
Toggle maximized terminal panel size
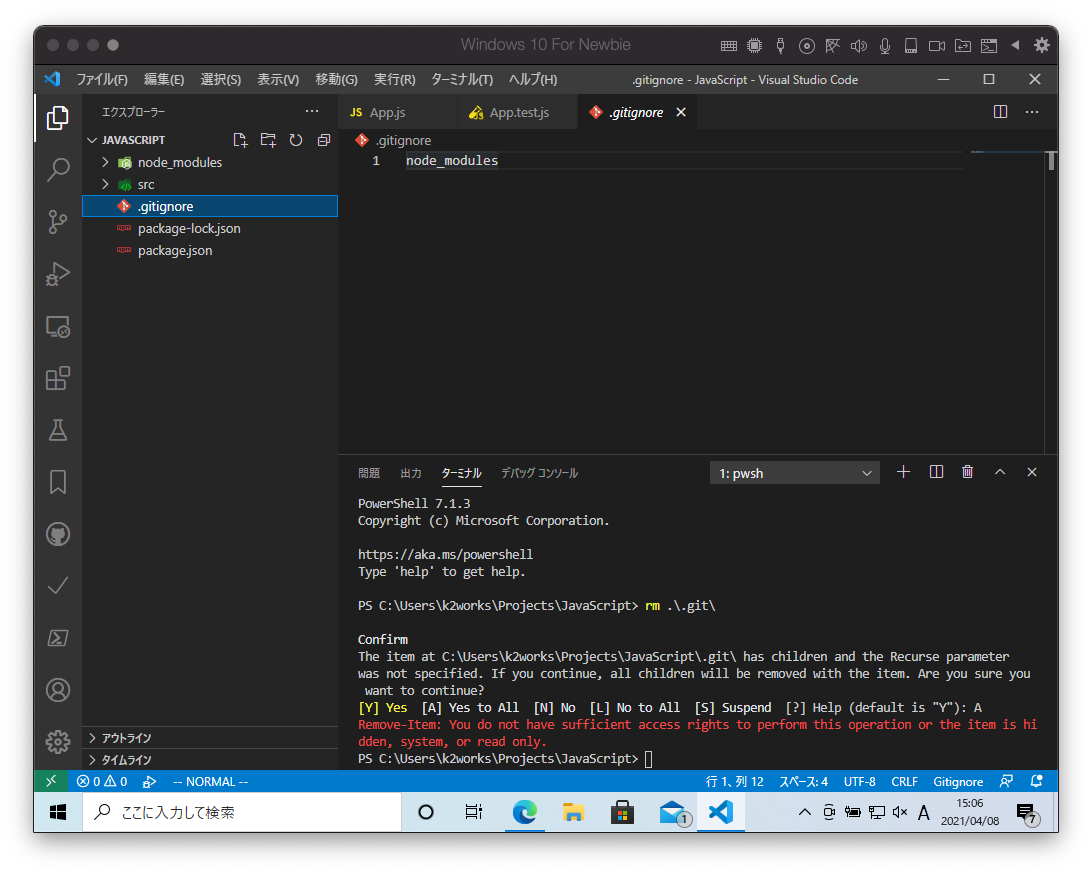(999, 473)
